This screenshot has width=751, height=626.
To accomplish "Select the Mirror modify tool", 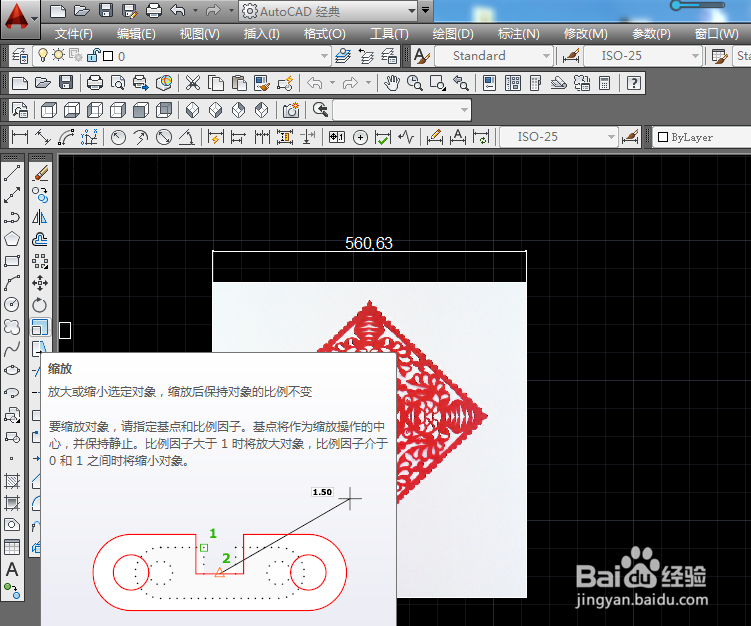I will point(40,217).
